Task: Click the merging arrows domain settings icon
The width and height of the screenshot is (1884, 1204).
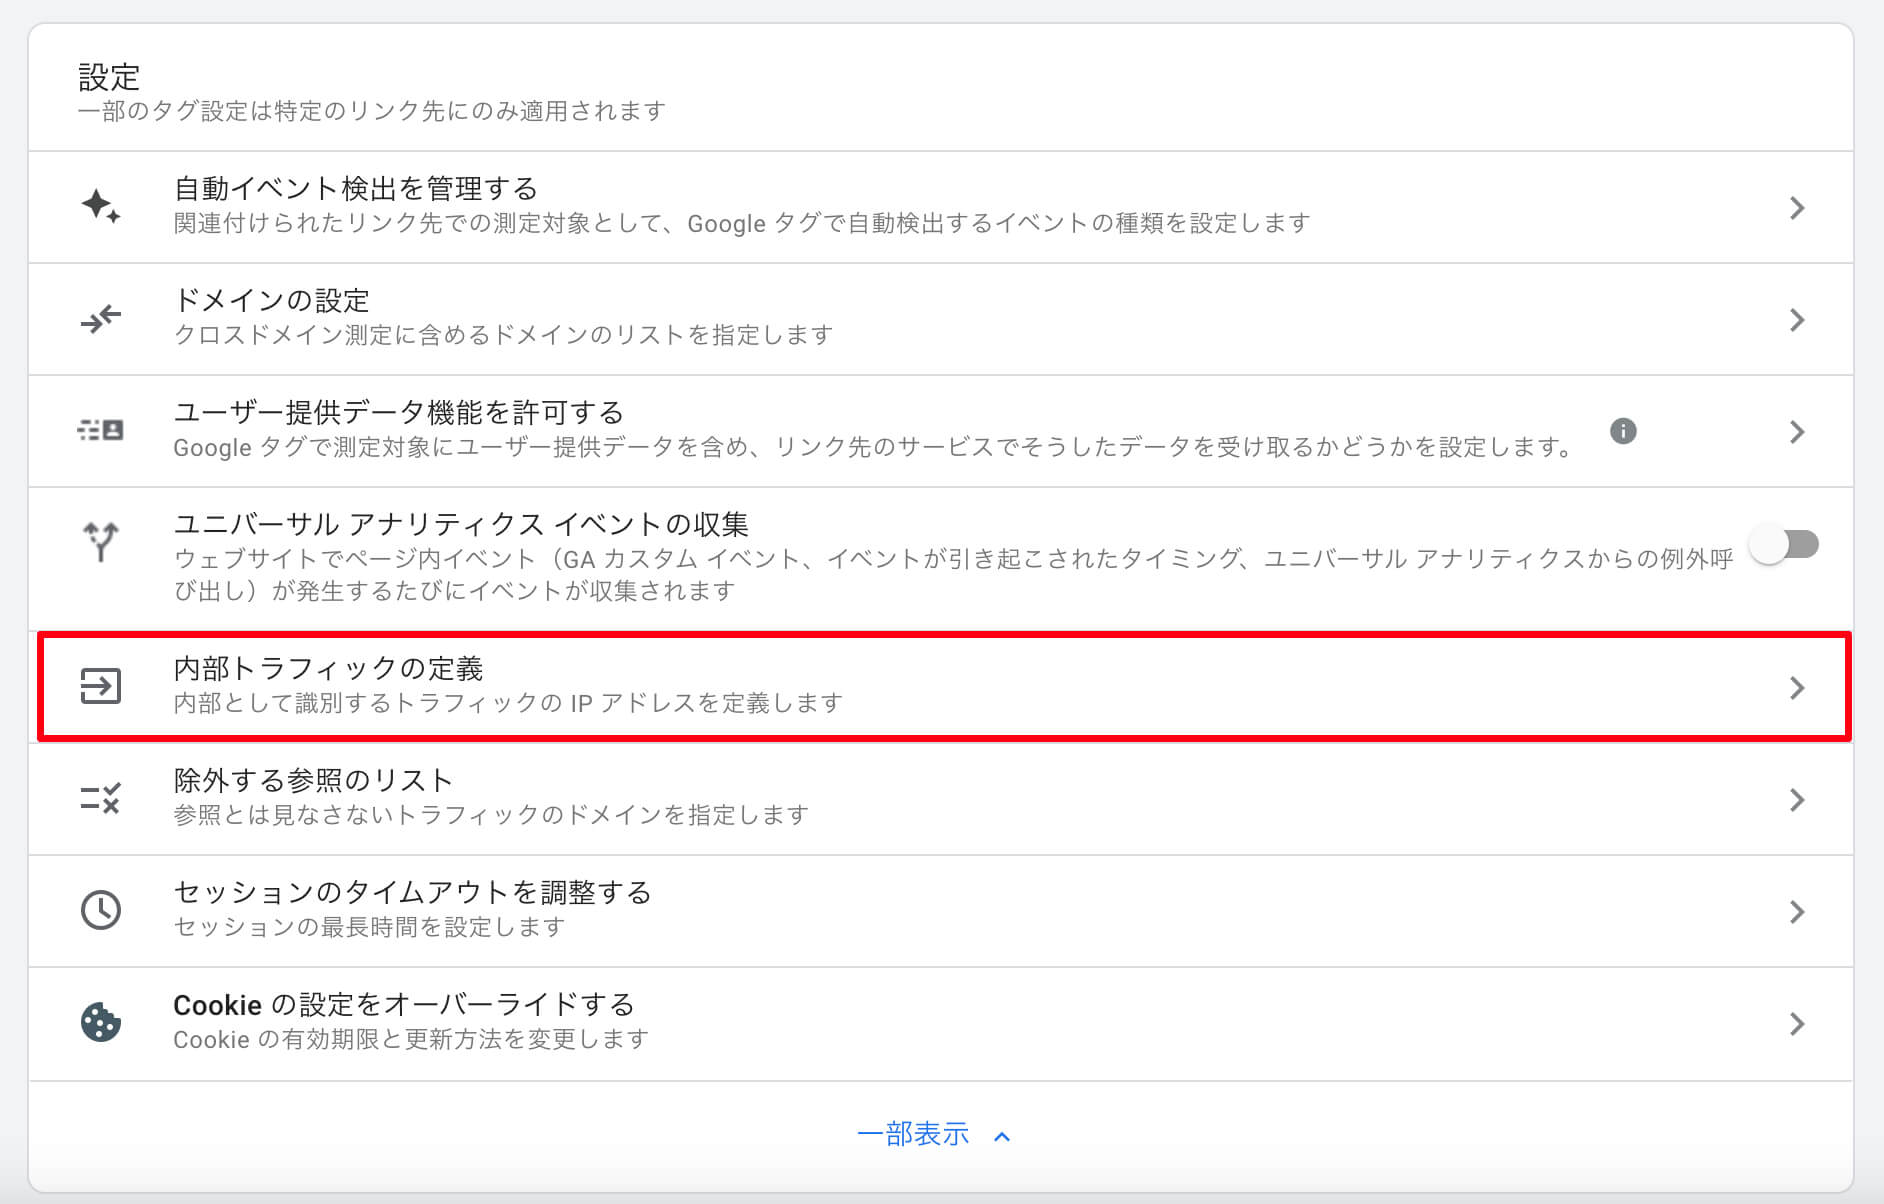Action: point(101,319)
